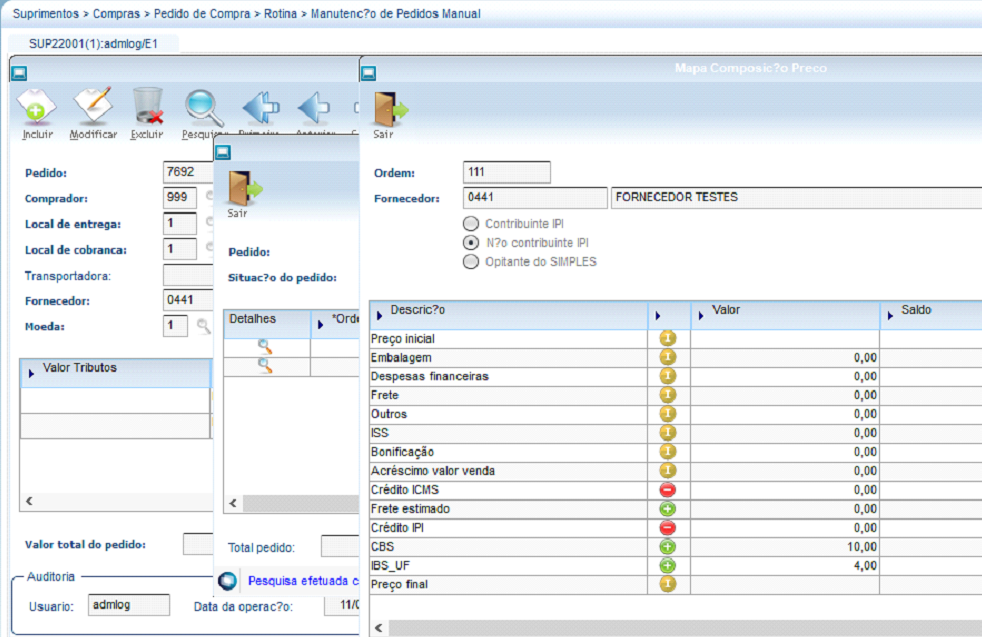Screen dimensions: 982x637
Task: Click the Moeda lookup magnifier
Action: [203, 326]
